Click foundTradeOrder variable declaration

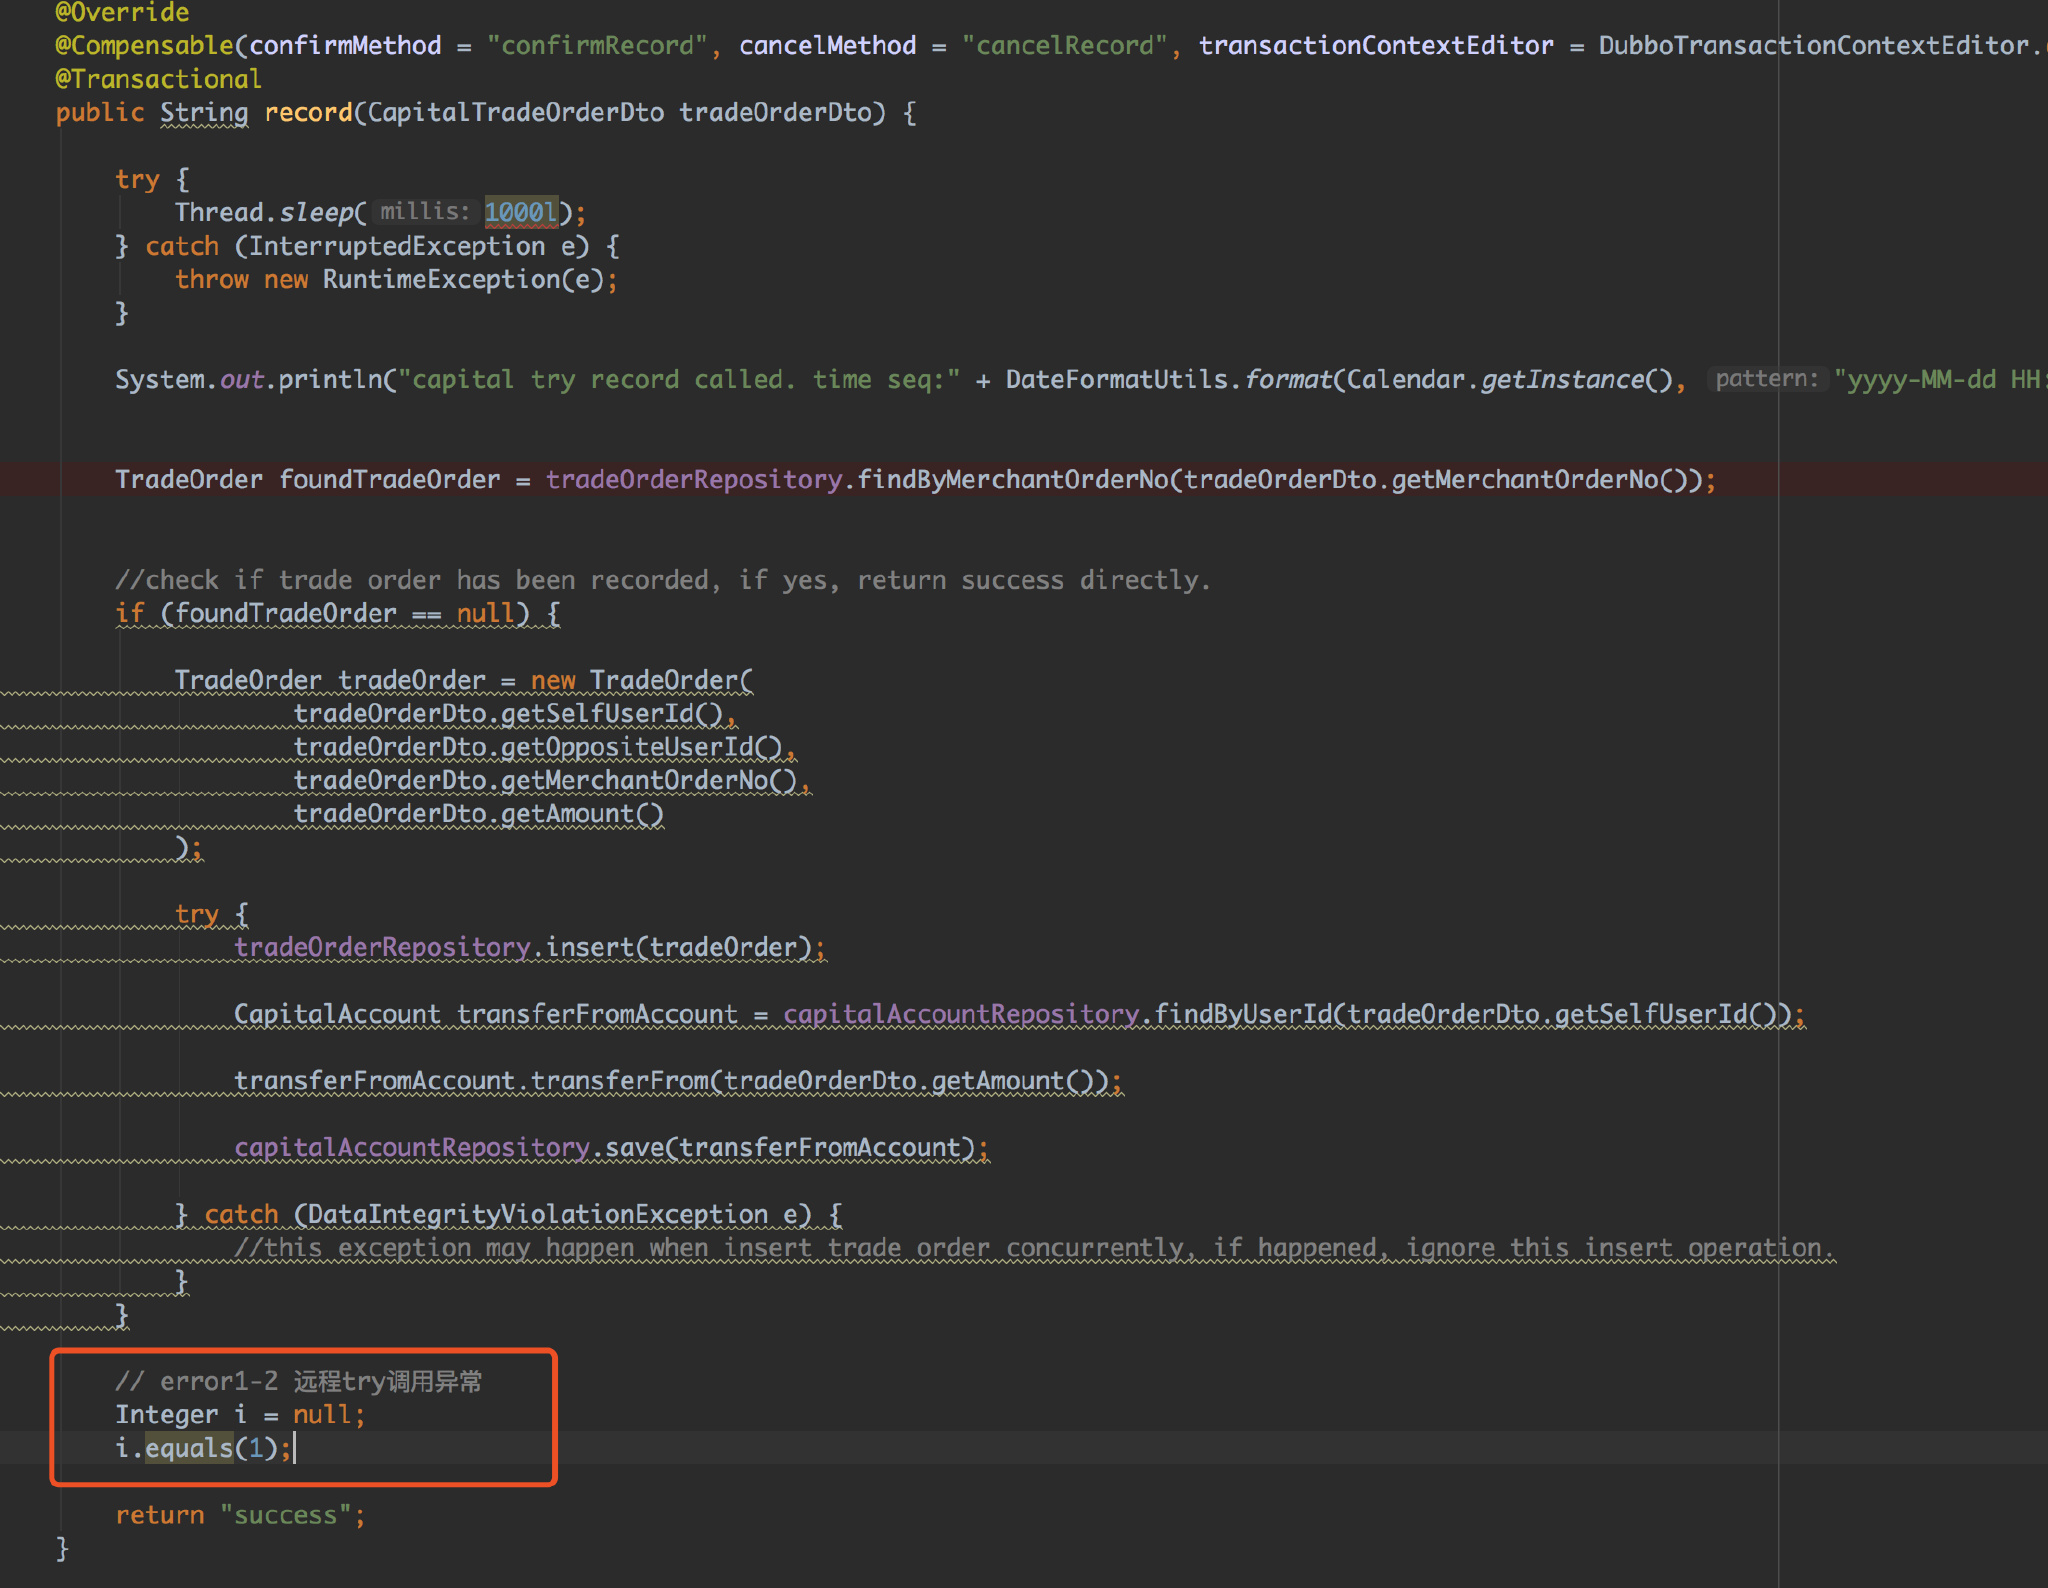(389, 480)
